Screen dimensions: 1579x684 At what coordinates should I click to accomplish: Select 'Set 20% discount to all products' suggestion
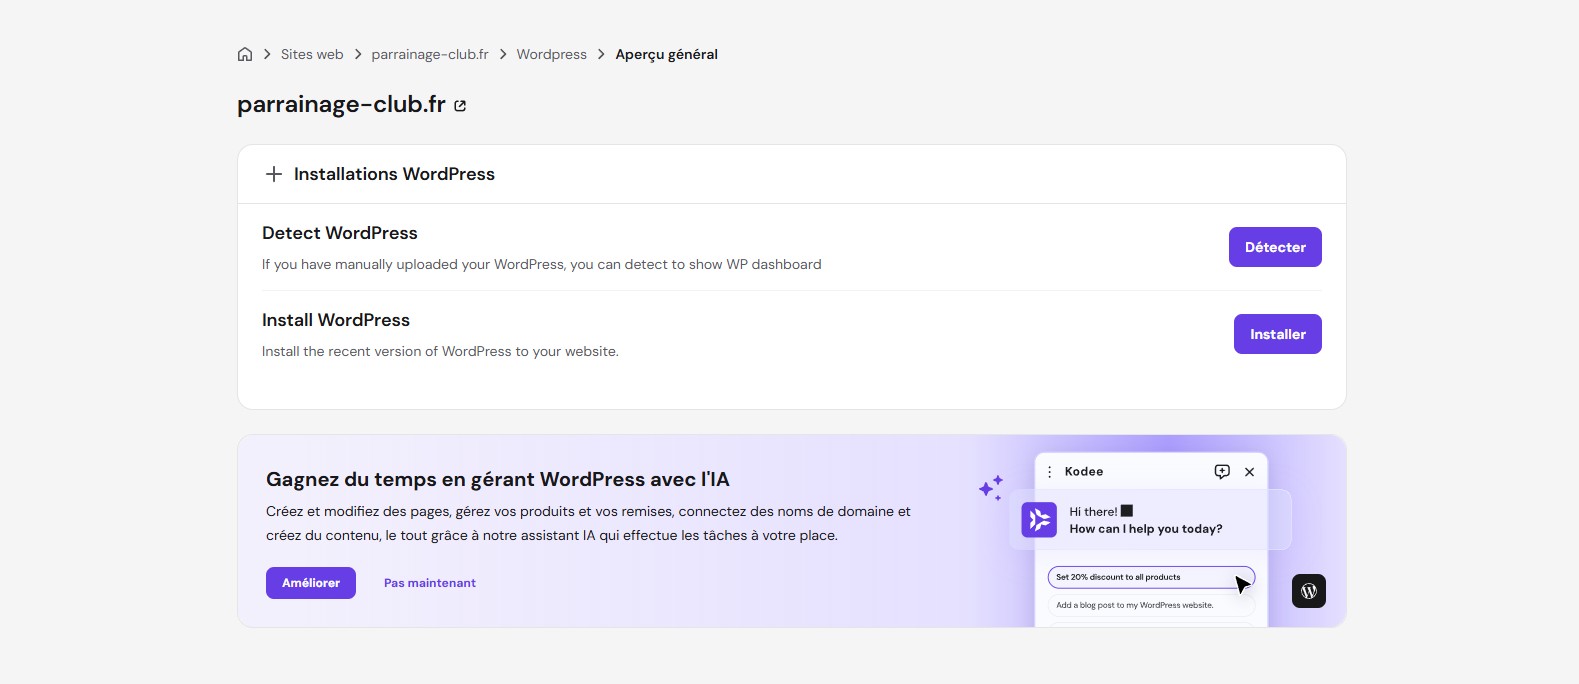click(1151, 577)
